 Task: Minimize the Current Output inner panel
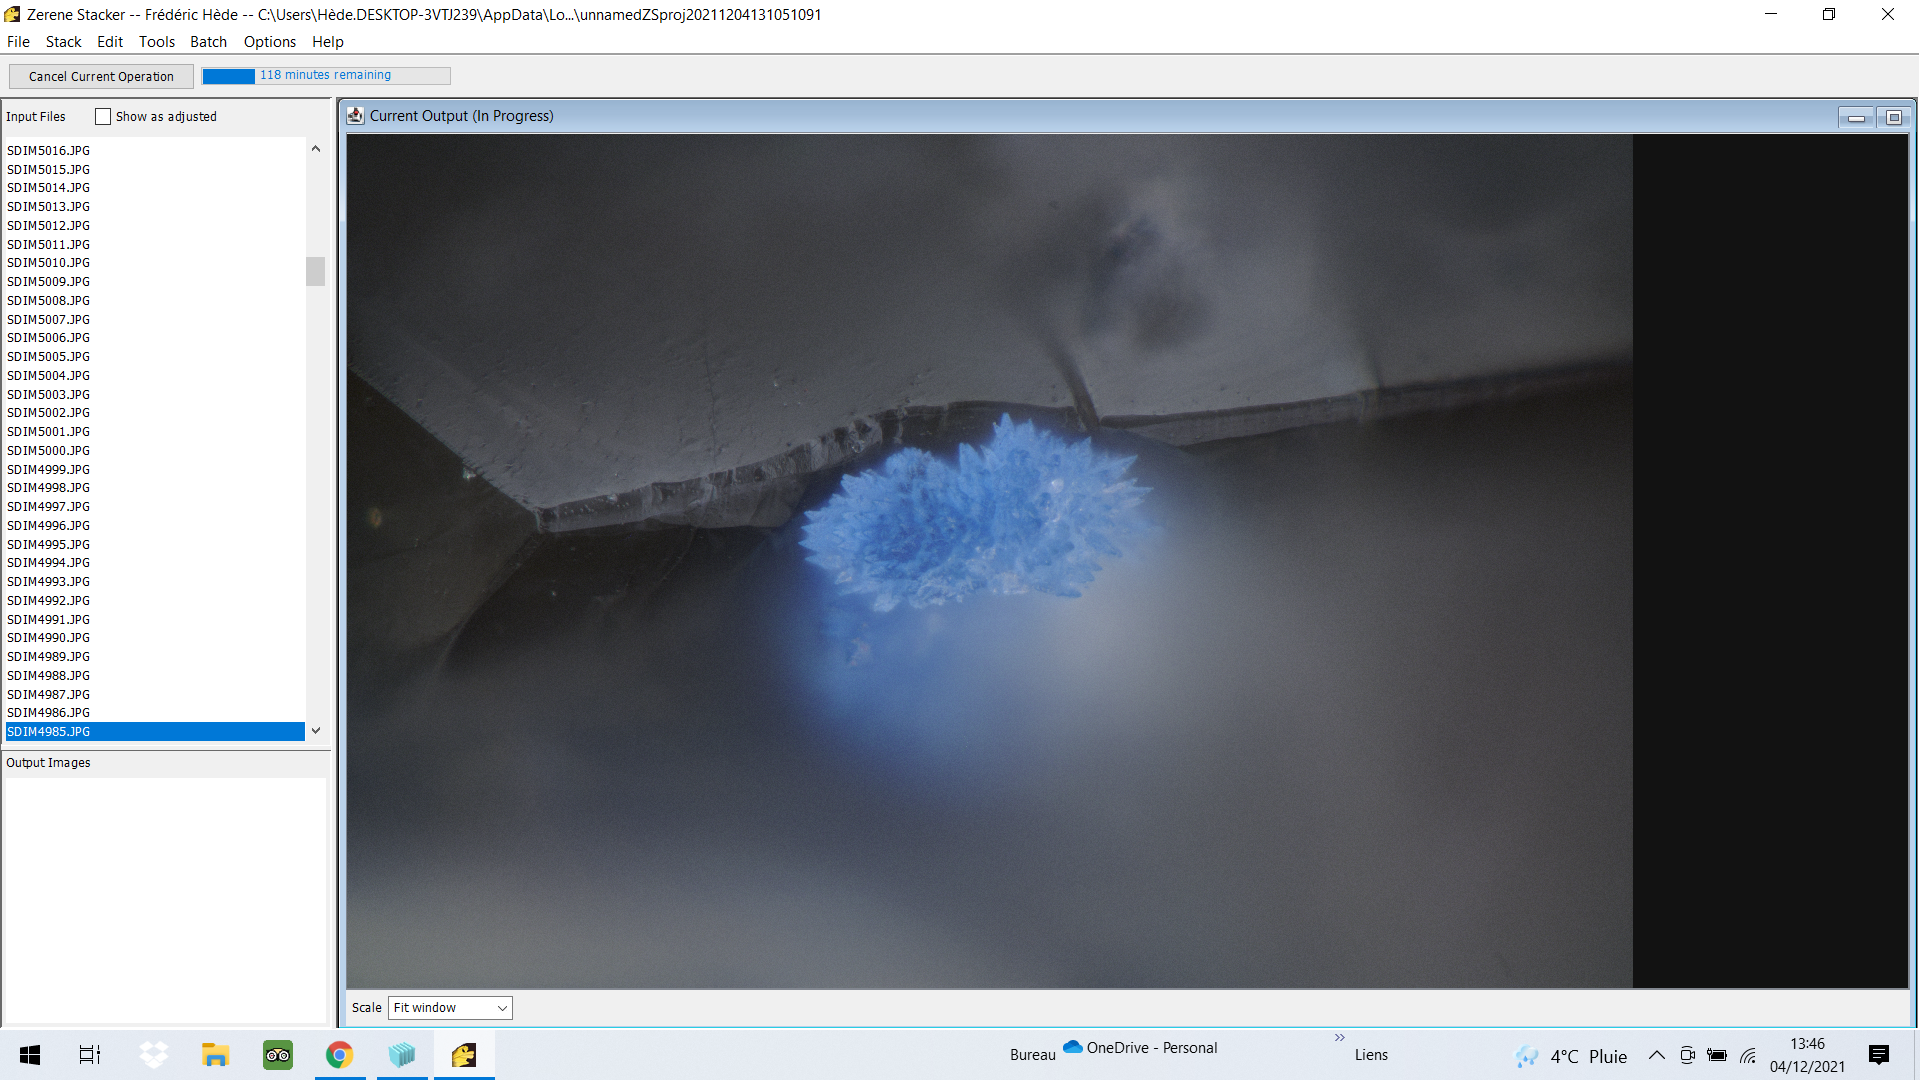(x=1856, y=118)
